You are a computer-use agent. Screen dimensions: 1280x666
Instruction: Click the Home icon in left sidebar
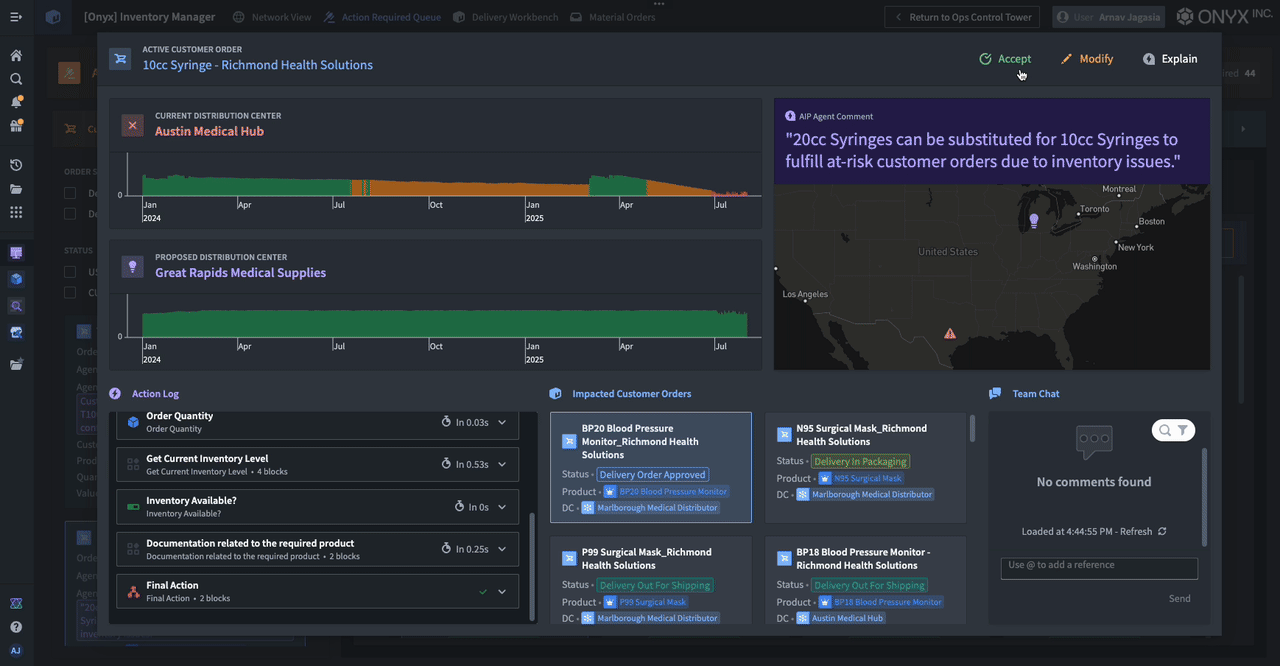click(16, 55)
